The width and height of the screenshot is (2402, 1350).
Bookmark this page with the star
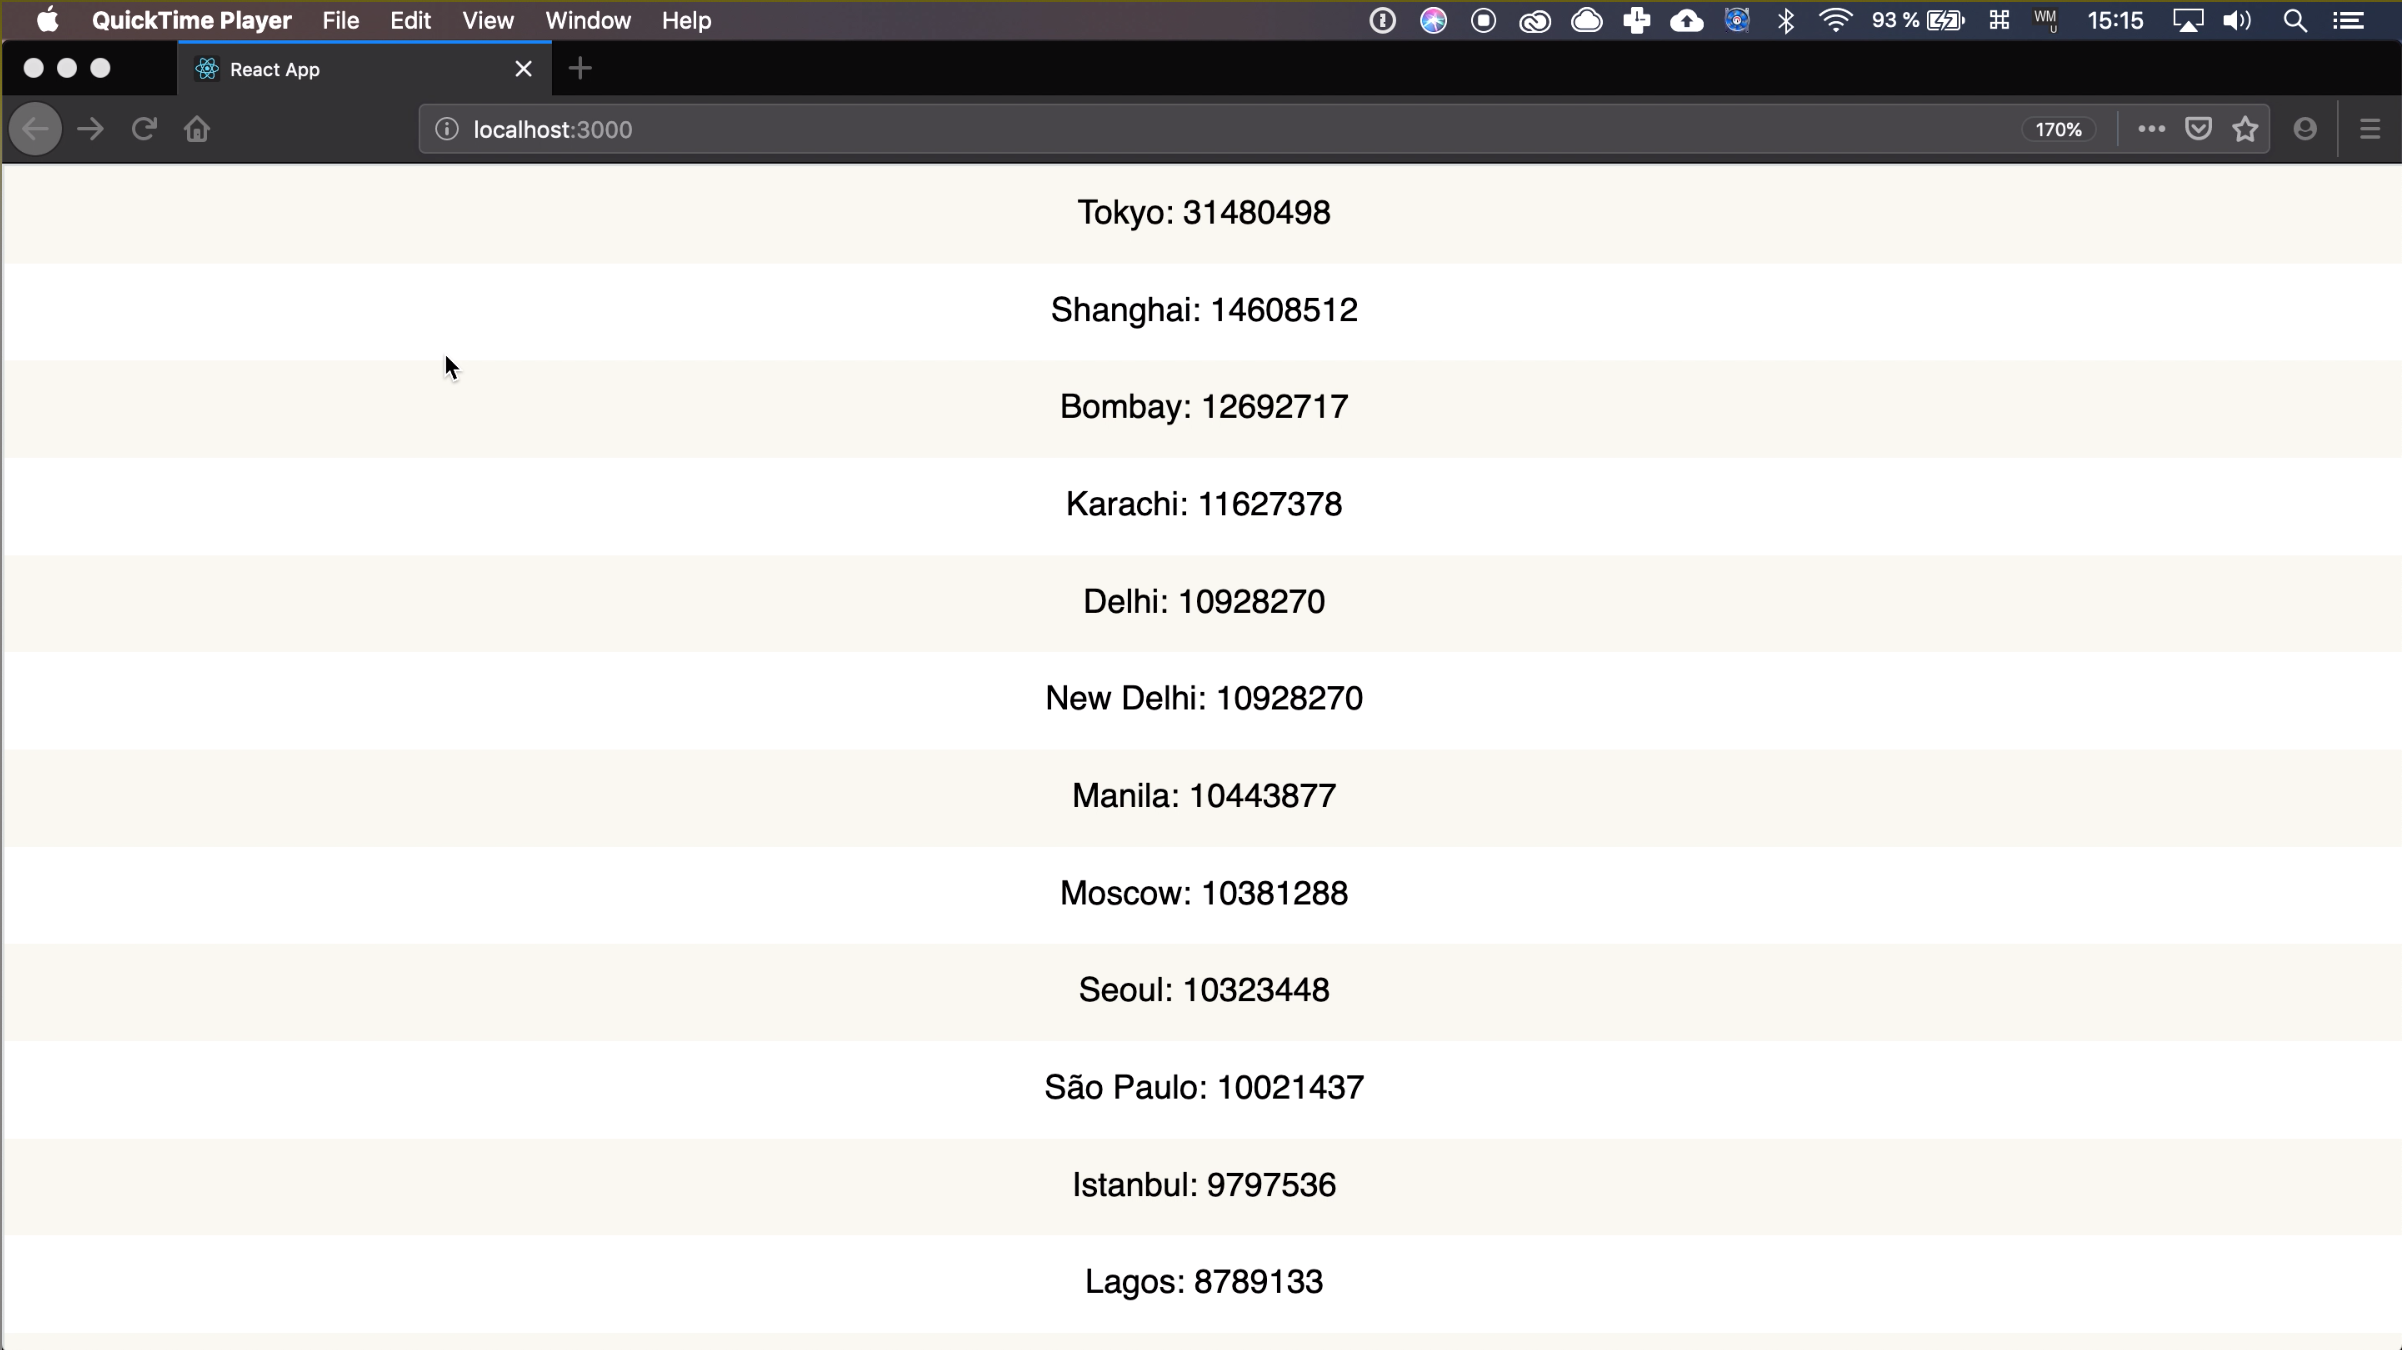coord(2245,129)
